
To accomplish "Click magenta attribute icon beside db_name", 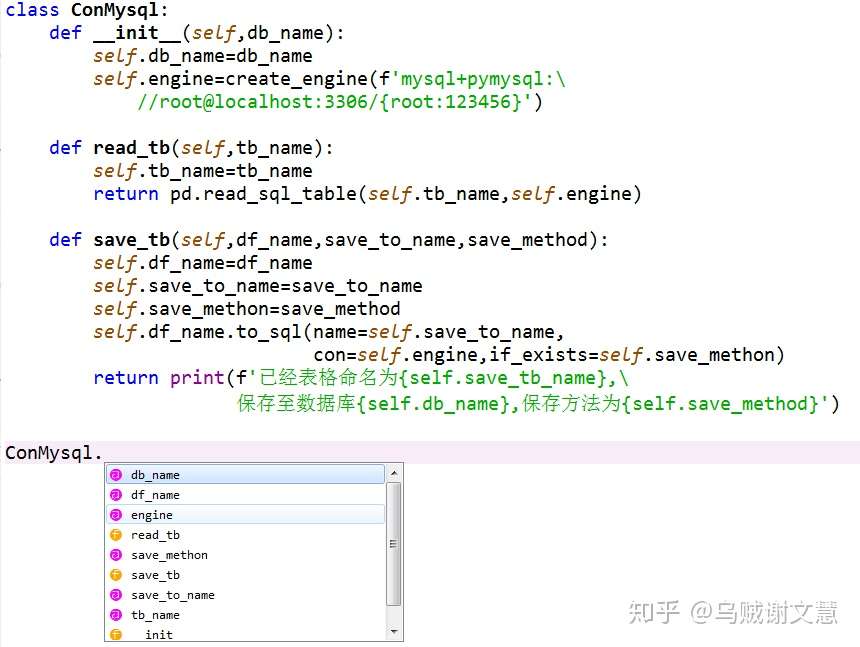I will [116, 475].
